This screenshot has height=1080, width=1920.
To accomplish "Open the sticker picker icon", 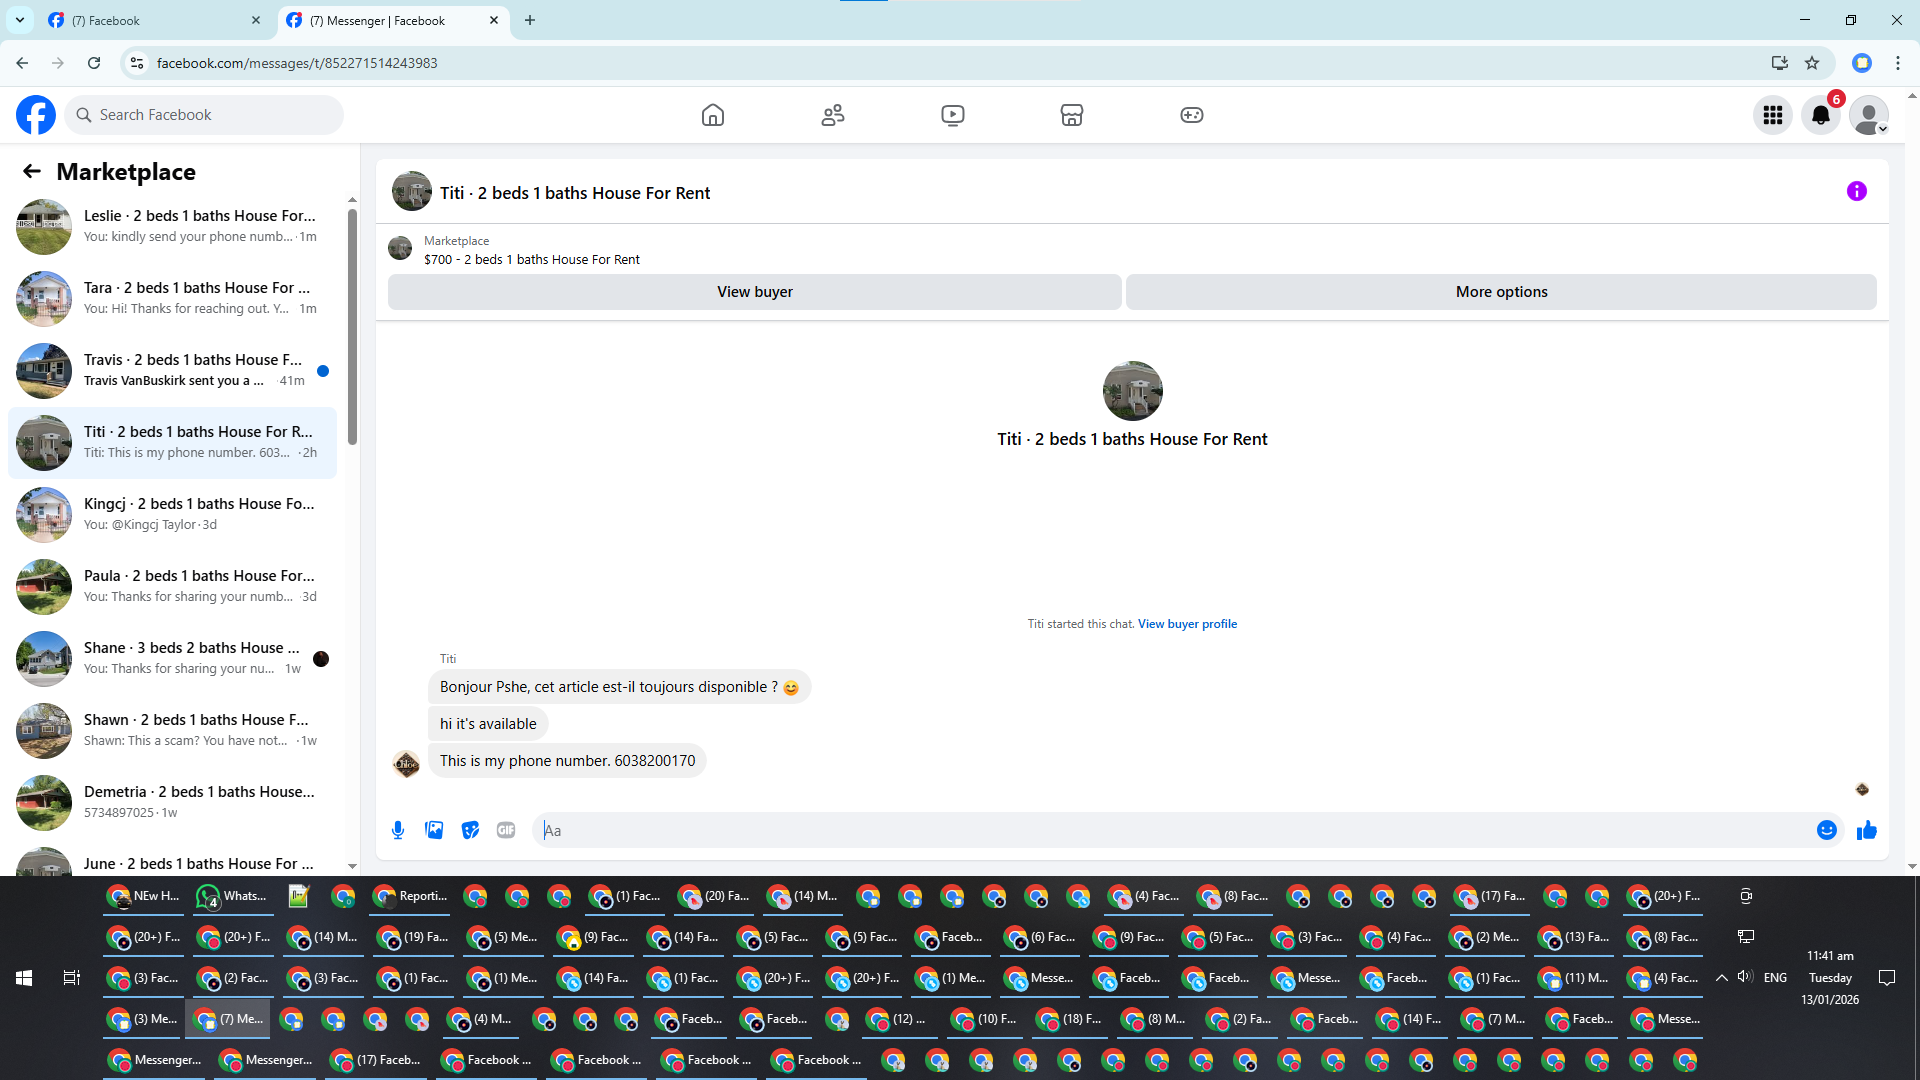I will (470, 830).
